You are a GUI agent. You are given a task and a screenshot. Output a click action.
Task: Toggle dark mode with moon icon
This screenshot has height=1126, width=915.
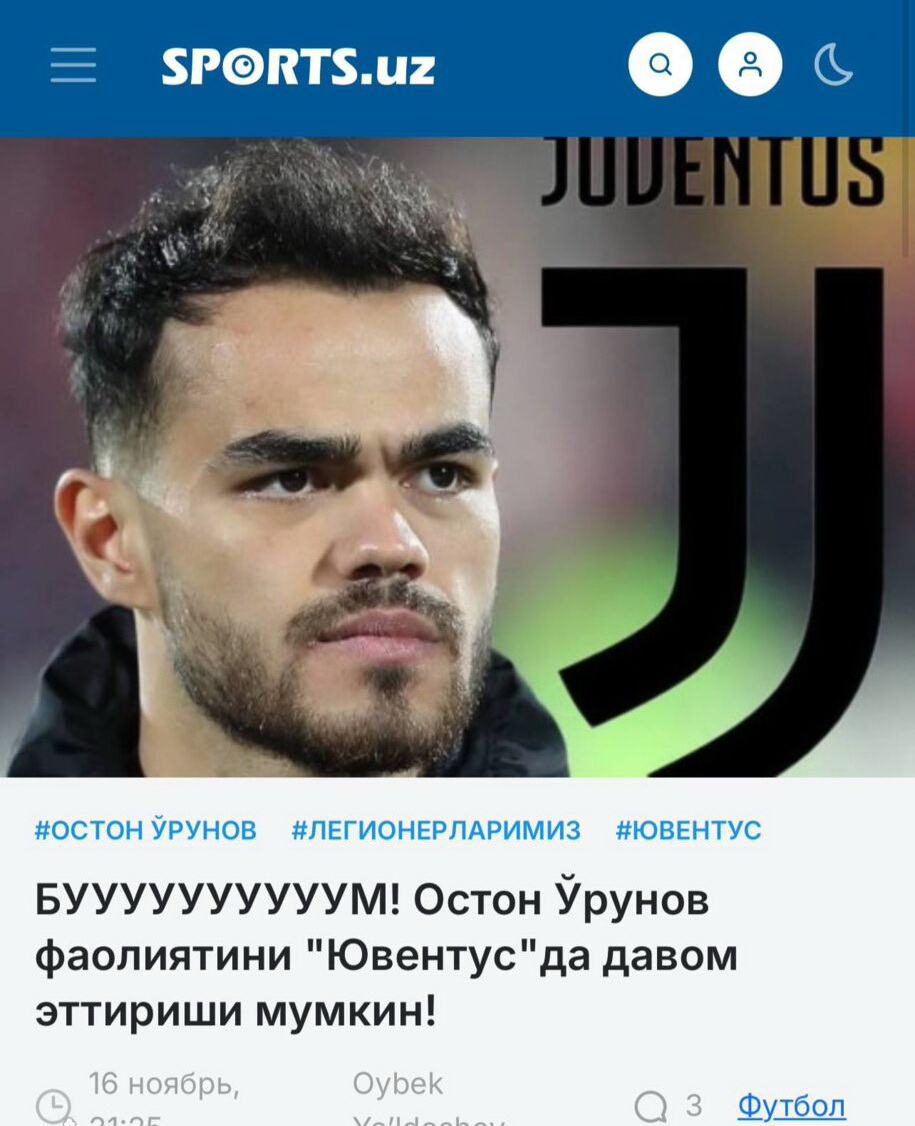[833, 65]
